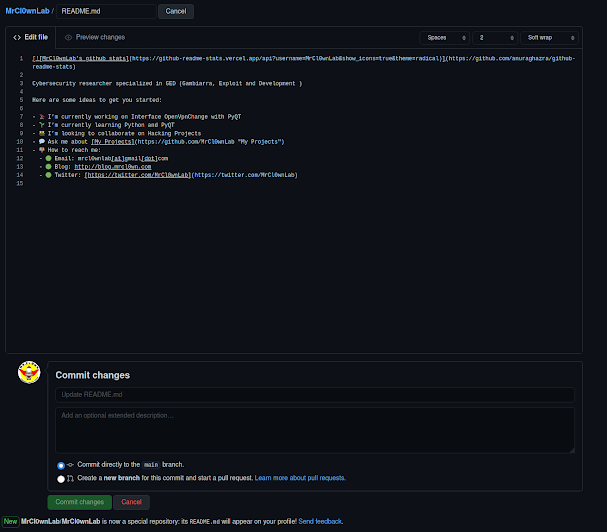Edit the README.md filename field

tap(106, 11)
